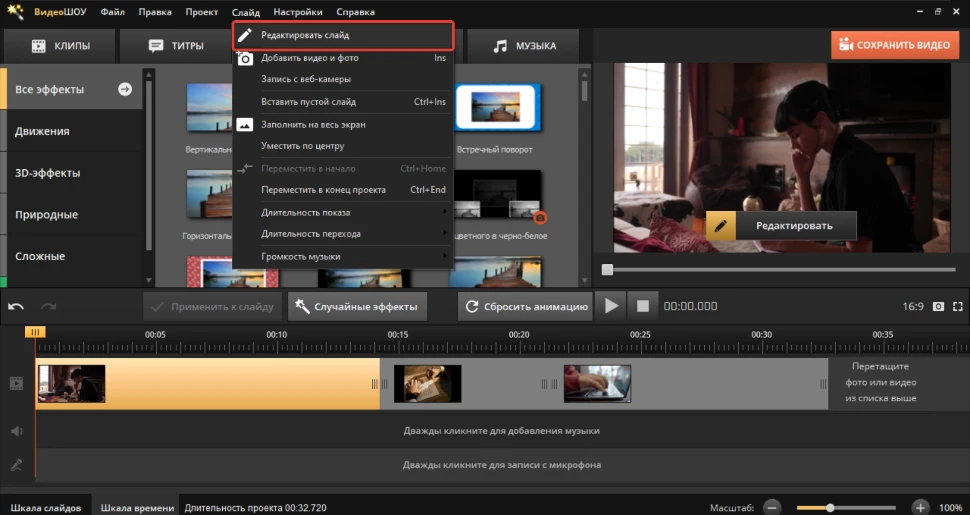Screen dimensions: 970x515
Task: Select the third clip with laptop thumbnail
Action: pyautogui.click(x=598, y=384)
